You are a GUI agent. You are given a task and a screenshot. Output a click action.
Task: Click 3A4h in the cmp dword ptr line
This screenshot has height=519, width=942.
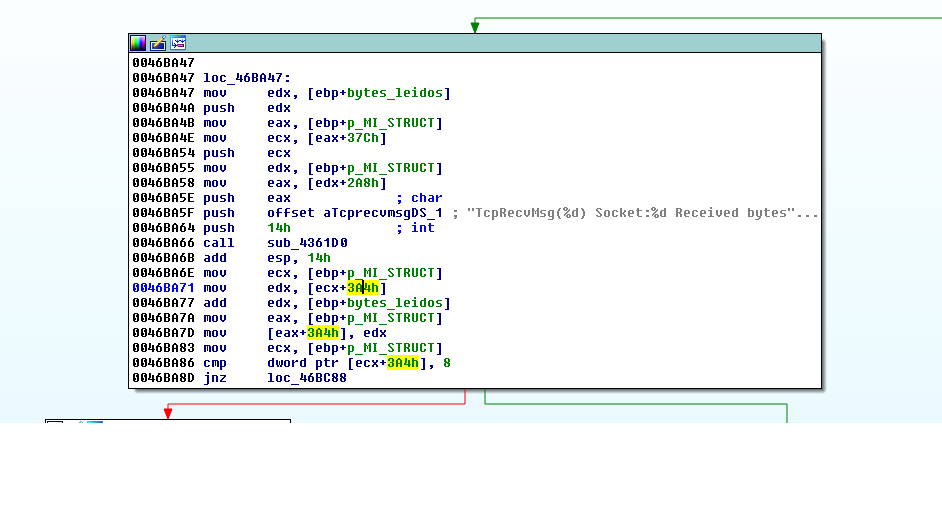tap(403, 363)
